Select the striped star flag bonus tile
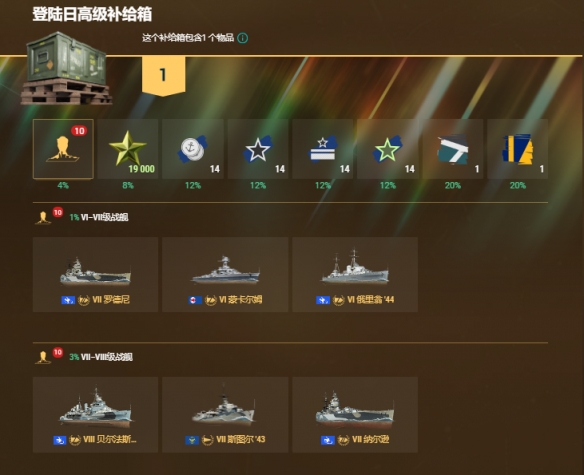 click(x=323, y=149)
